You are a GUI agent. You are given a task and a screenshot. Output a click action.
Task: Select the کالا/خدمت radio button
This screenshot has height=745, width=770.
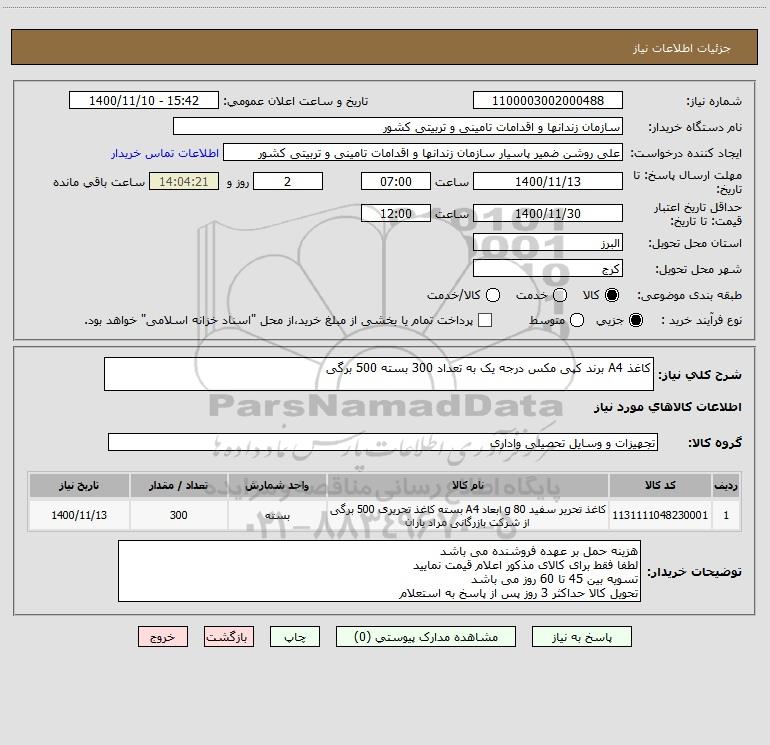pyautogui.click(x=493, y=295)
